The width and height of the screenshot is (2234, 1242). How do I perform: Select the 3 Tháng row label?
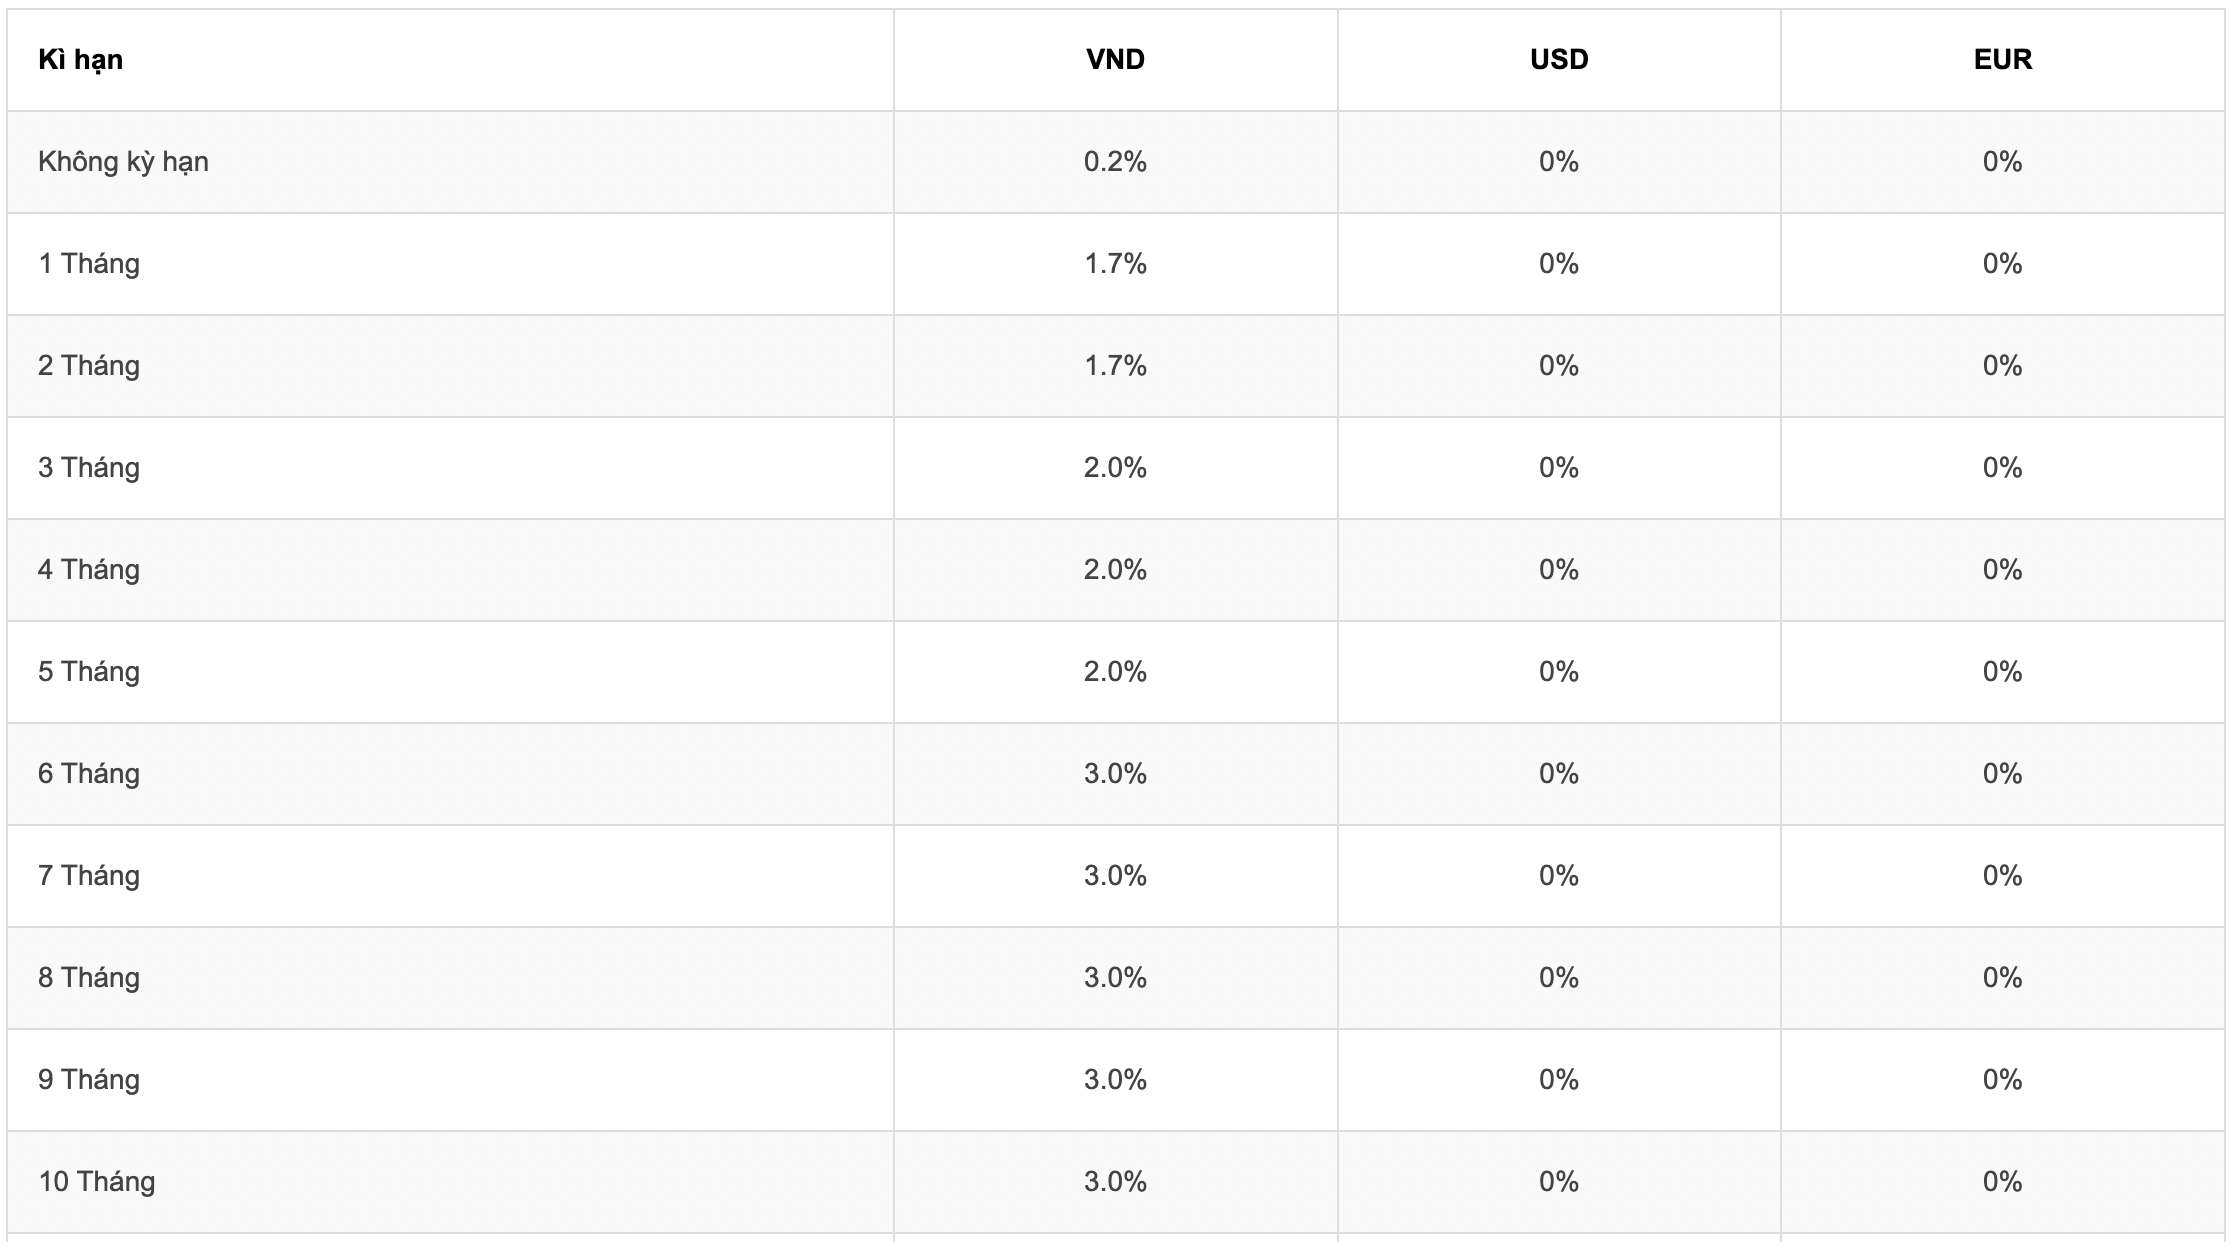[x=89, y=468]
